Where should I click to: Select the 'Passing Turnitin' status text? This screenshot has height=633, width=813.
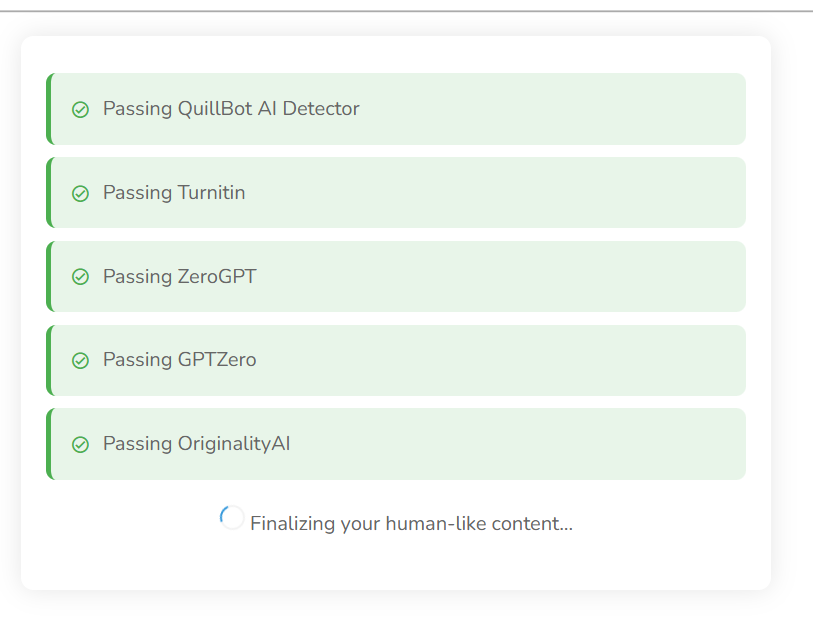[174, 193]
